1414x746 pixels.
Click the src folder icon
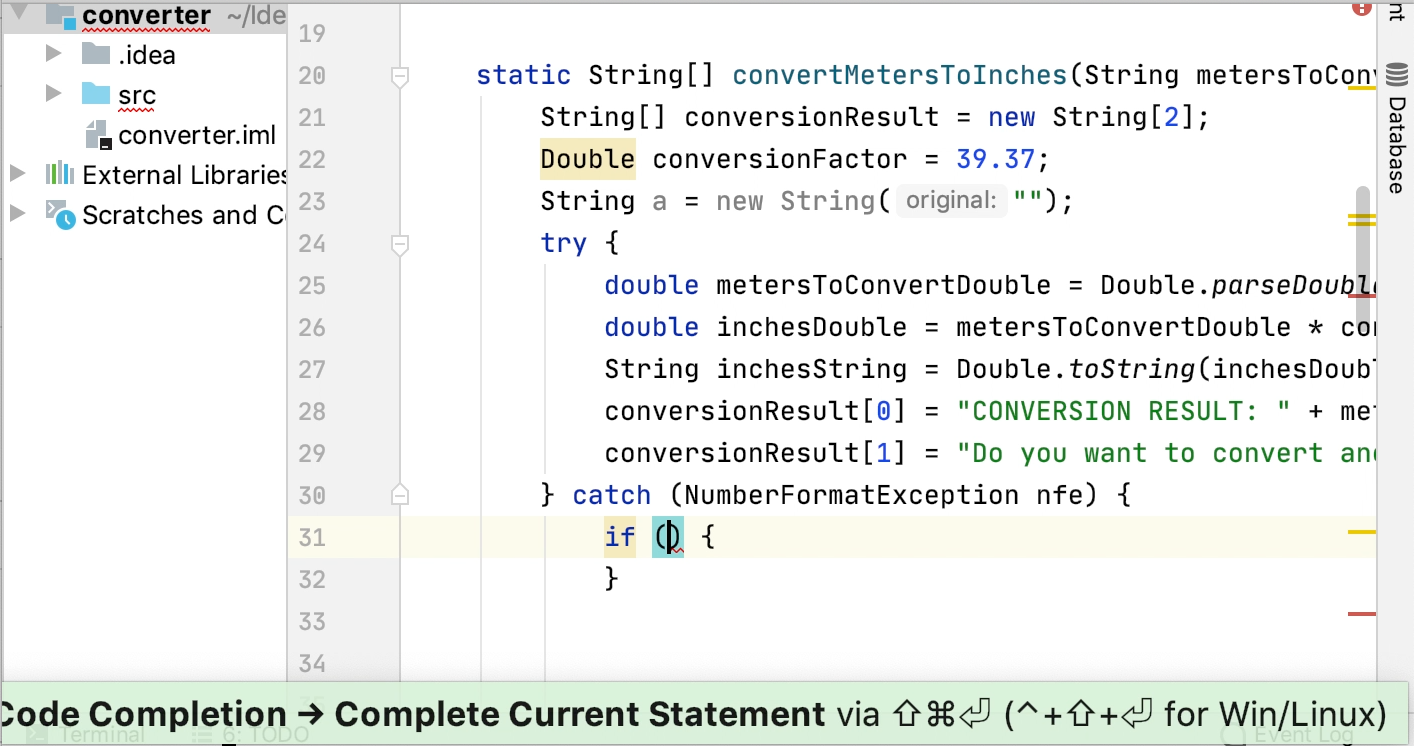tap(96, 94)
